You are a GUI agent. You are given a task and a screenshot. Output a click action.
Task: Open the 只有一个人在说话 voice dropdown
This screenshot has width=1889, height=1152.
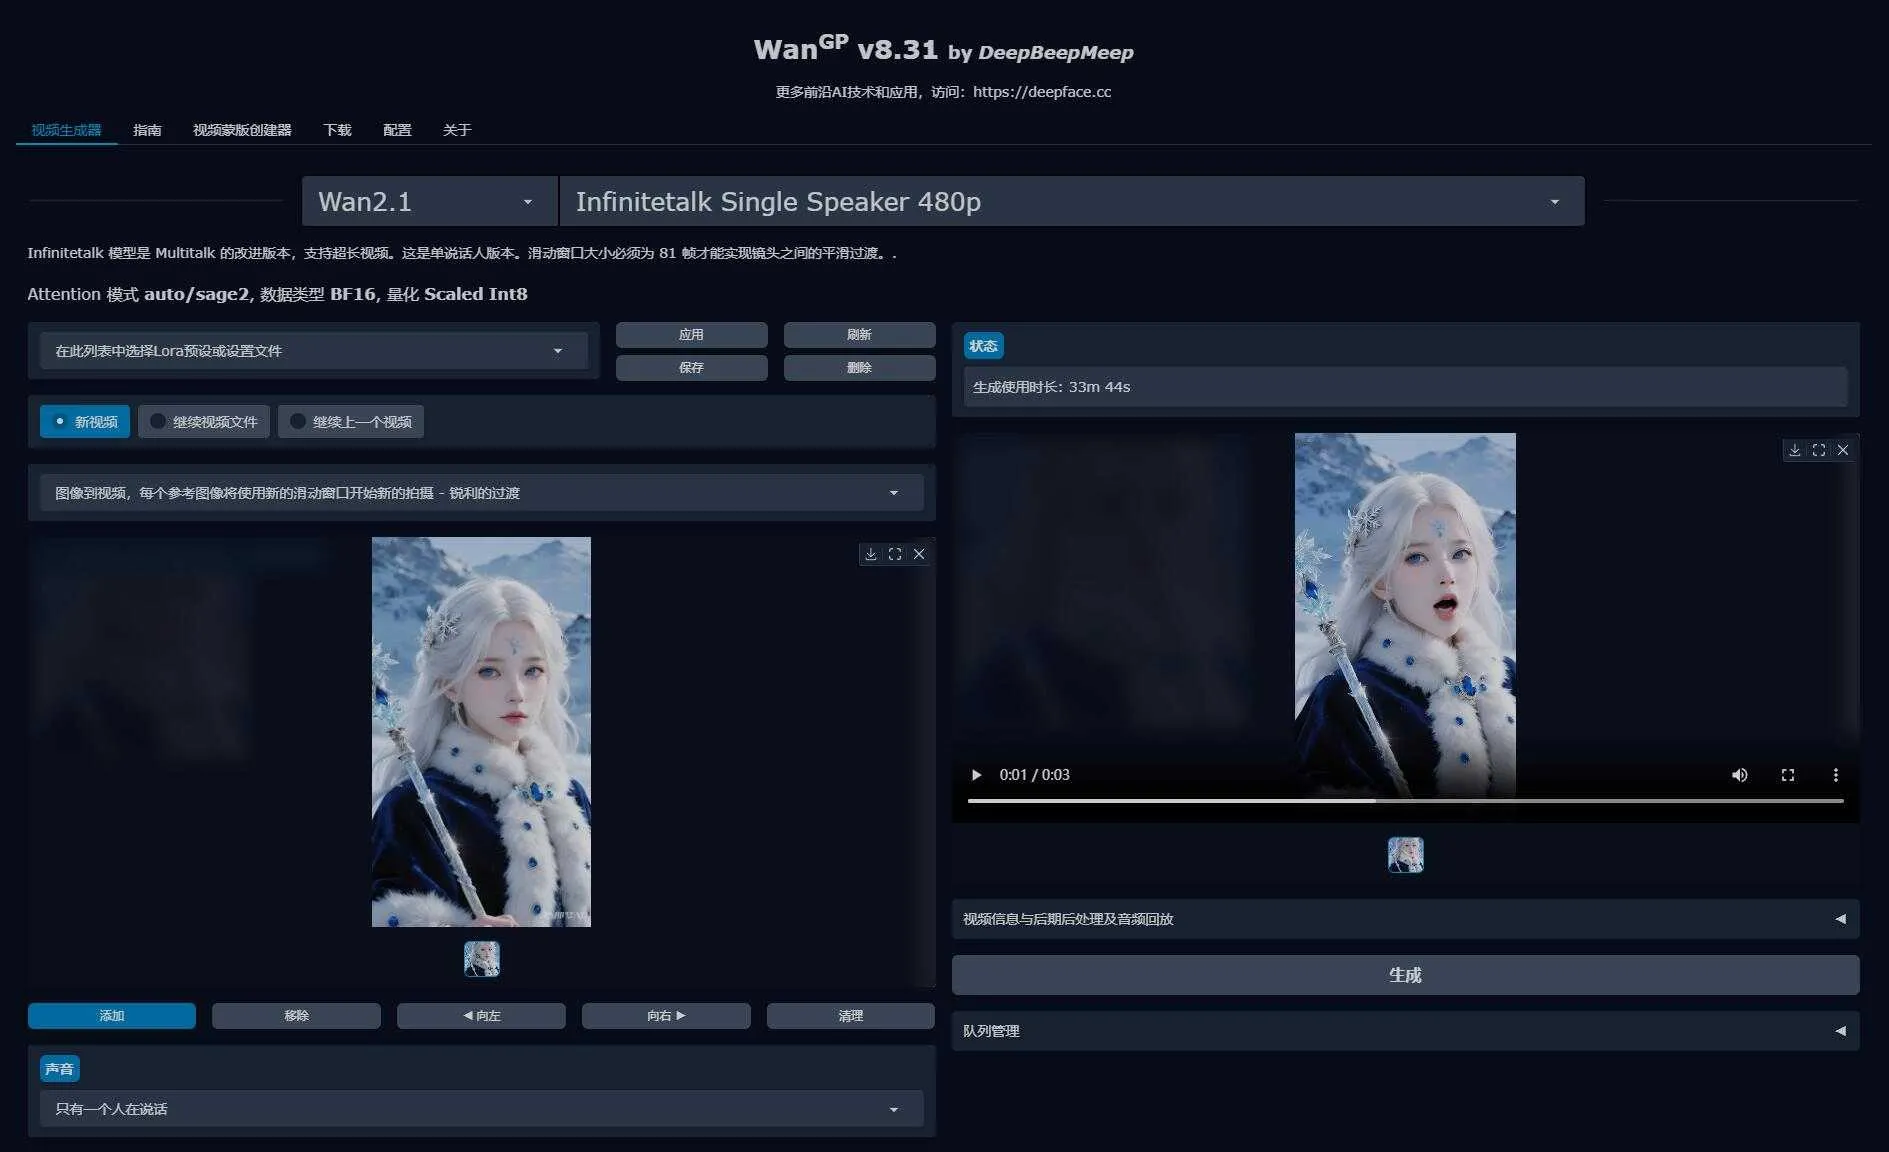pos(481,1109)
